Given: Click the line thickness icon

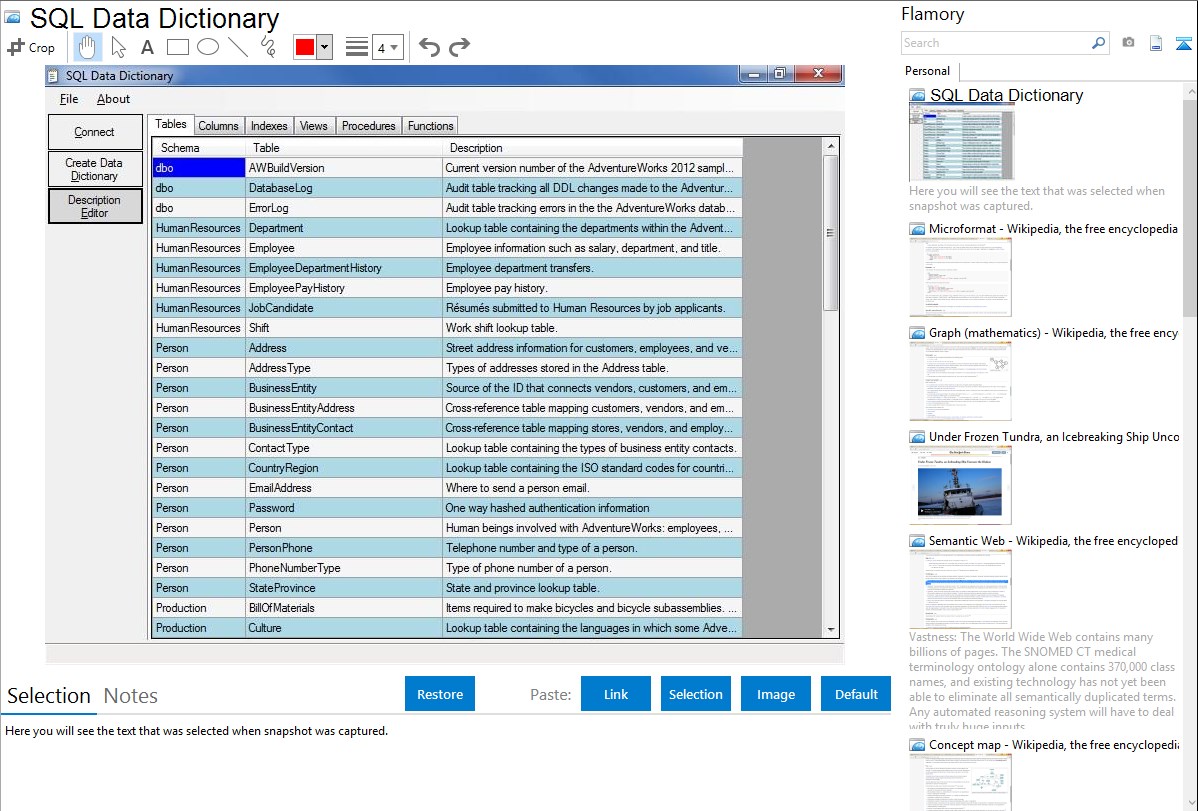Looking at the screenshot, I should pos(357,47).
